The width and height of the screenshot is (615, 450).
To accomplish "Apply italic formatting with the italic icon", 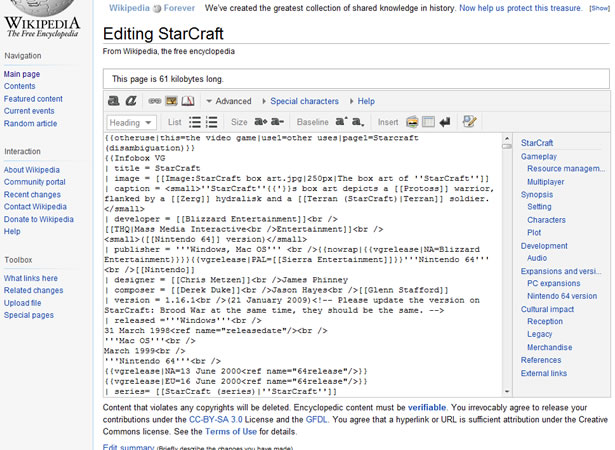I will 131,101.
